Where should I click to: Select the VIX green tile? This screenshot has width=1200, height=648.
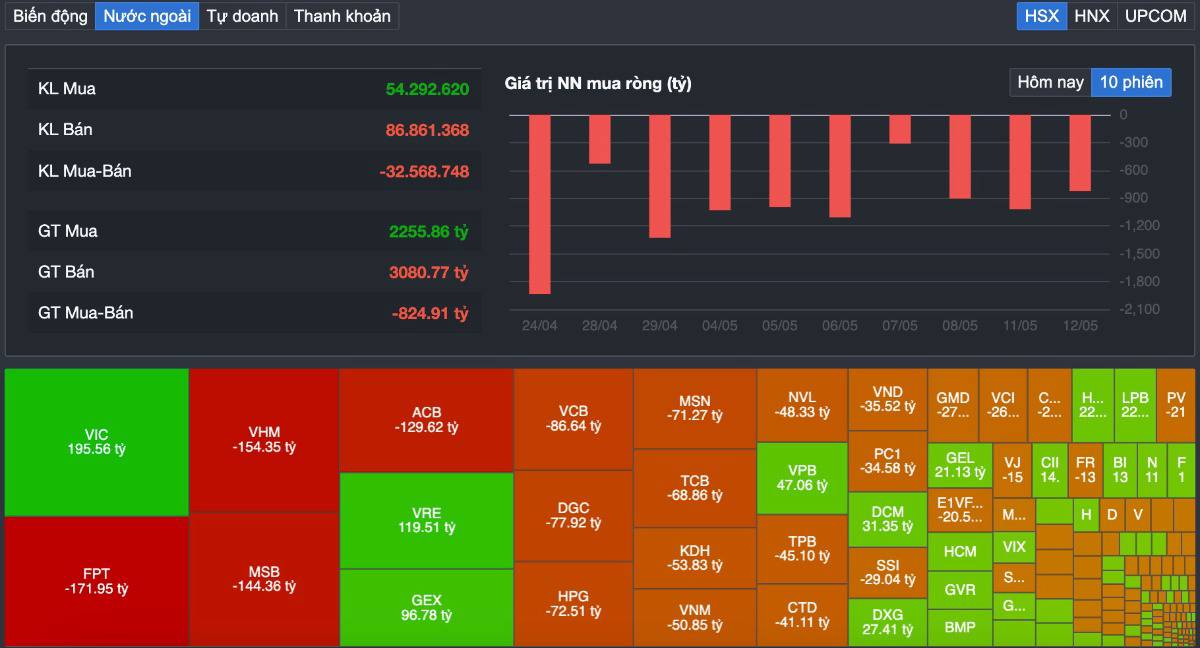[1014, 547]
